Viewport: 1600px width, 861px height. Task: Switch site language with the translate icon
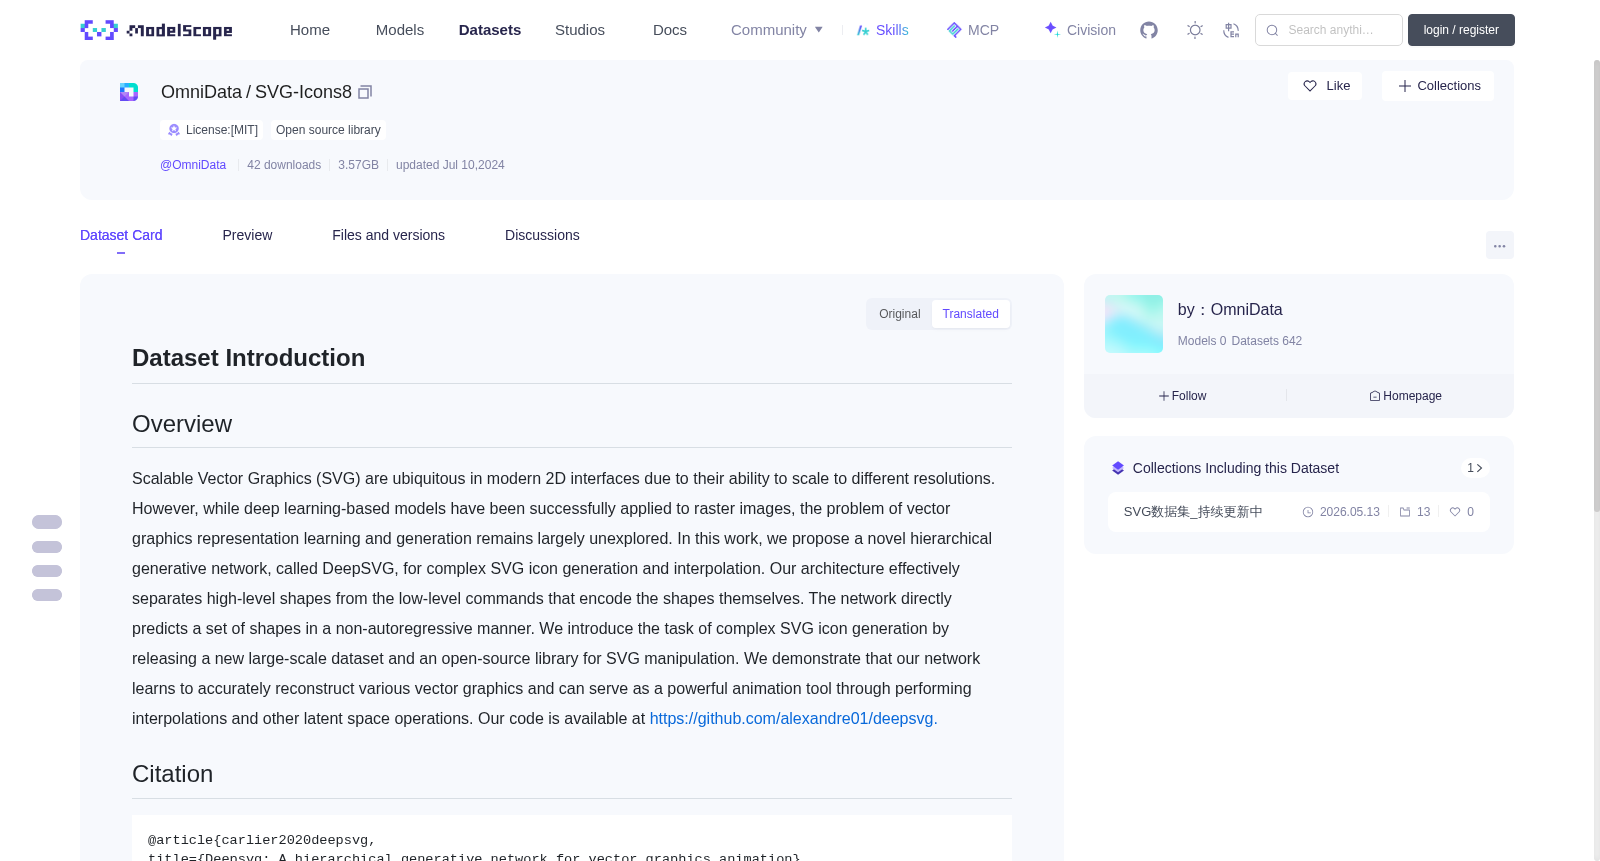pos(1231,30)
